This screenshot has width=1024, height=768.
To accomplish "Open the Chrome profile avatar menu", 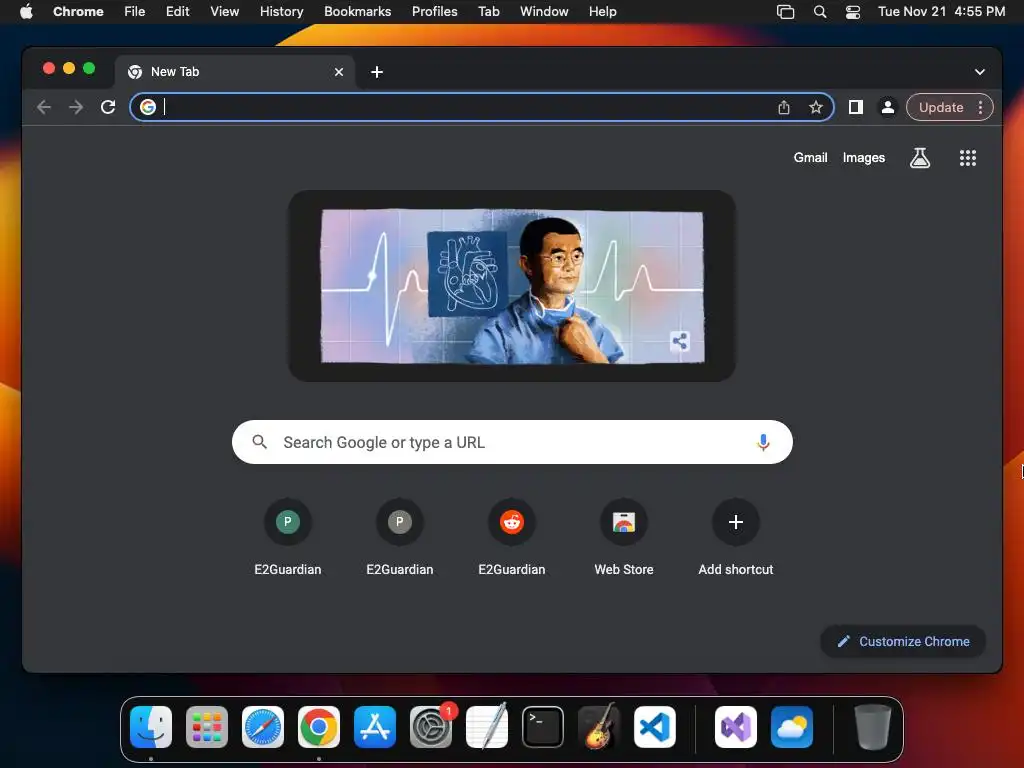I will pos(888,107).
